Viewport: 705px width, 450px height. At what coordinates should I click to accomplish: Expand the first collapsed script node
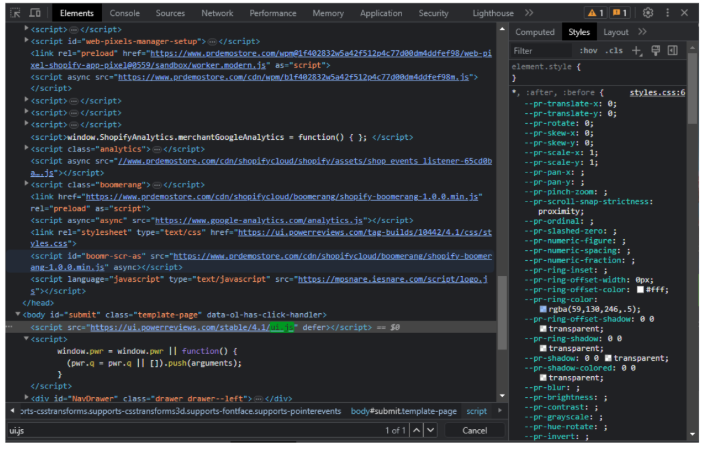pos(27,29)
